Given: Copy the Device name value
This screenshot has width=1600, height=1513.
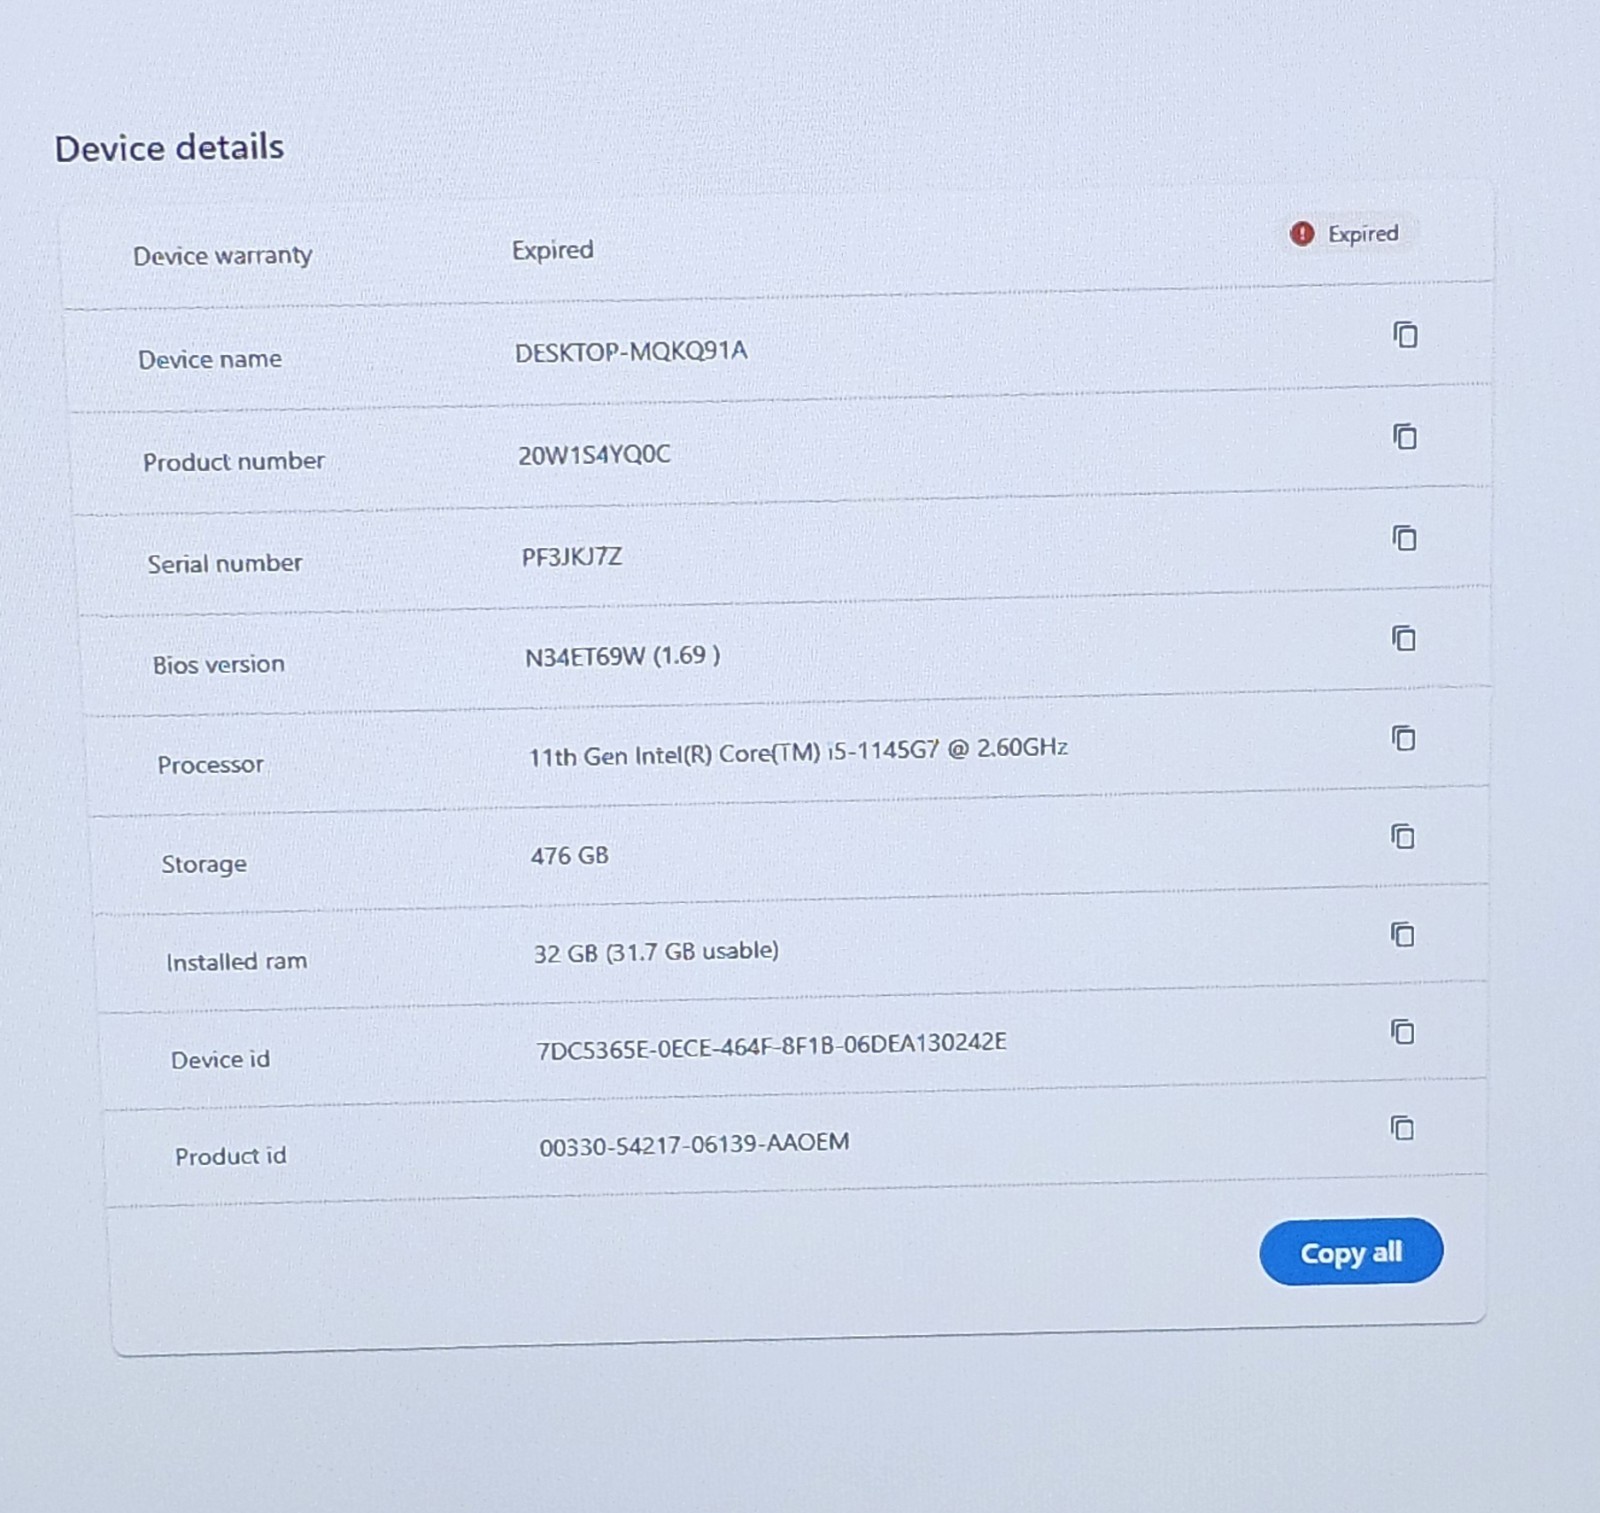Looking at the screenshot, I should pyautogui.click(x=1405, y=335).
